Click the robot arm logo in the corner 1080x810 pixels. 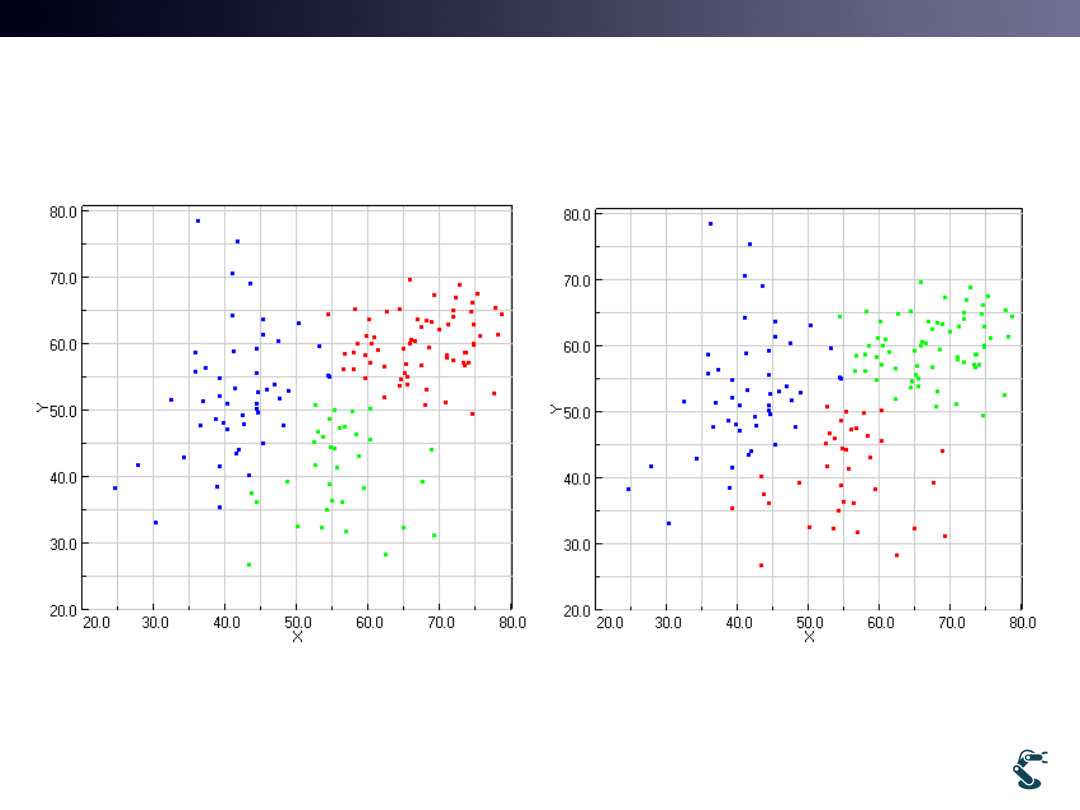1030,768
